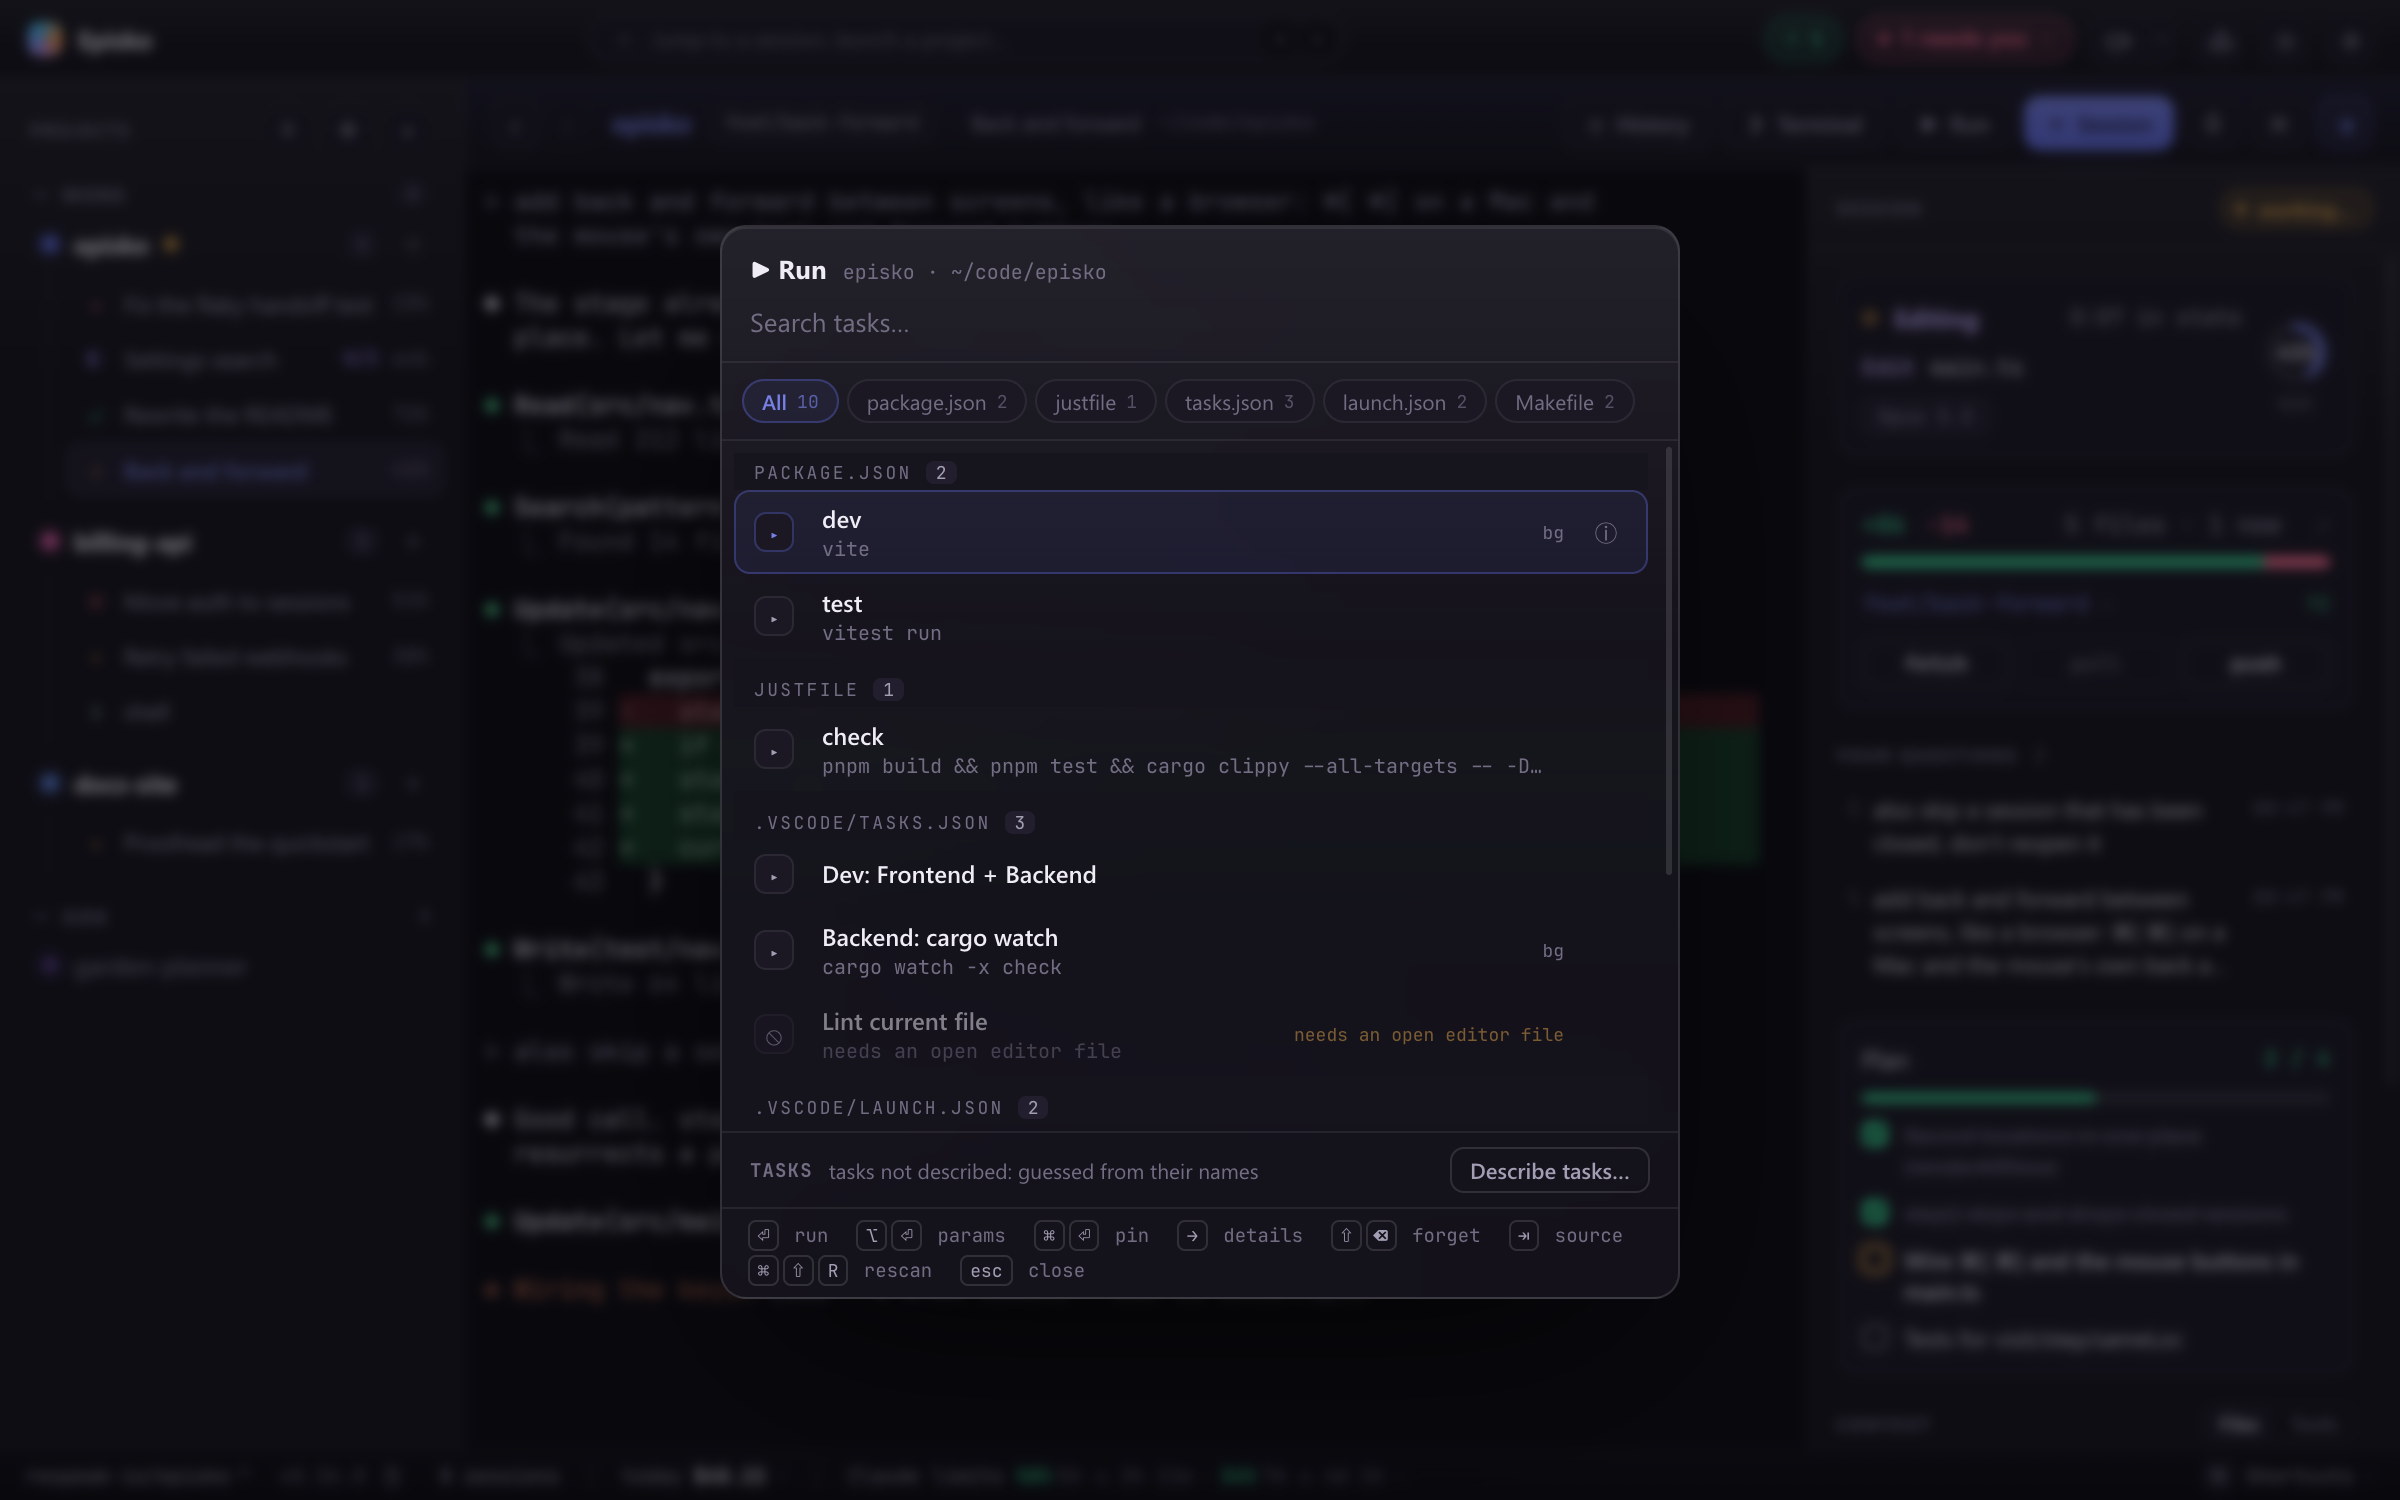Focus the Search tasks input field
This screenshot has width=2400, height=1500.
tap(1198, 323)
